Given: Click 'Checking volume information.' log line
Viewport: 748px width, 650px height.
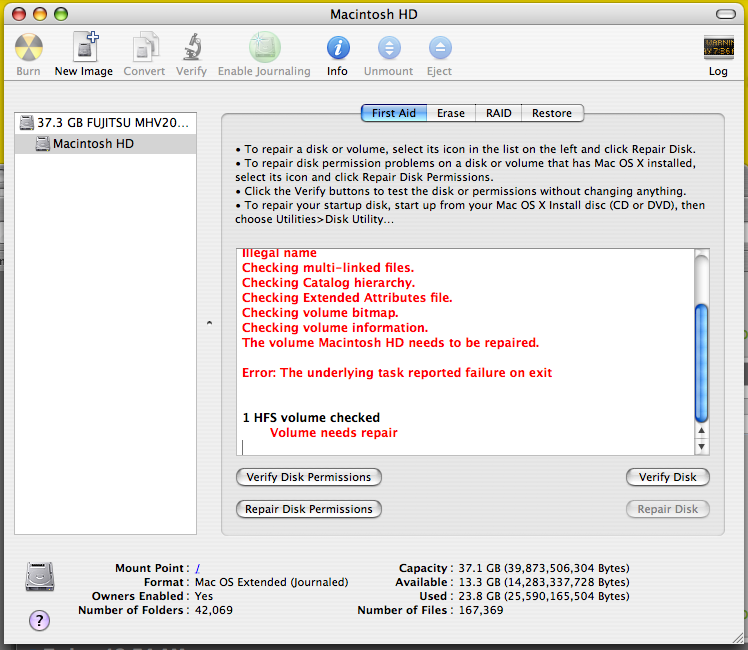Looking at the screenshot, I should [x=335, y=328].
